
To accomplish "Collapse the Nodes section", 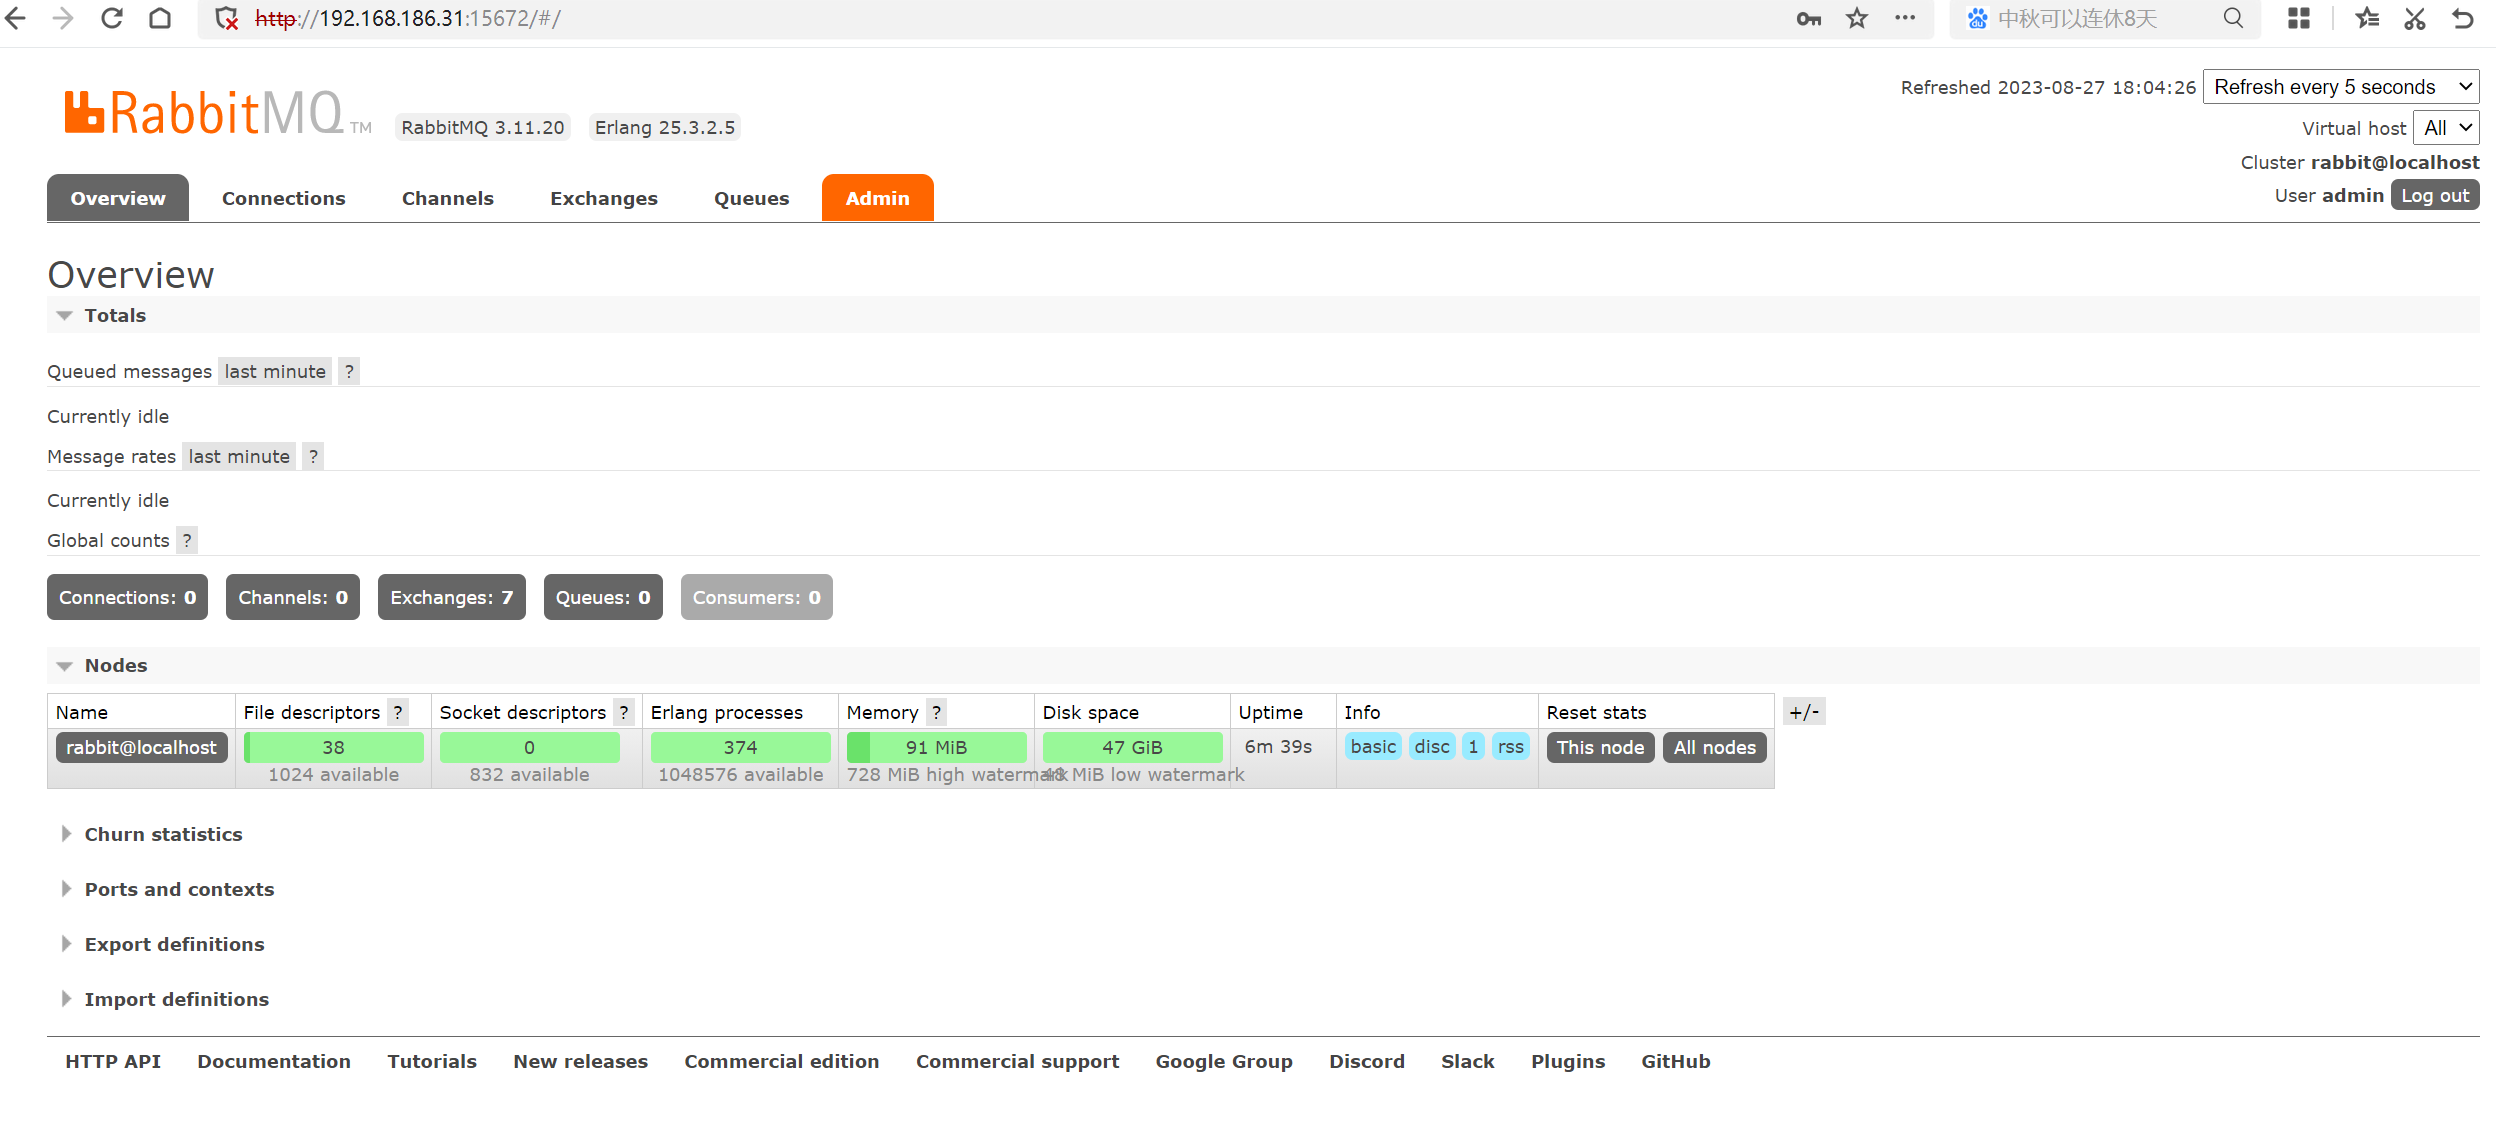I will click(115, 665).
